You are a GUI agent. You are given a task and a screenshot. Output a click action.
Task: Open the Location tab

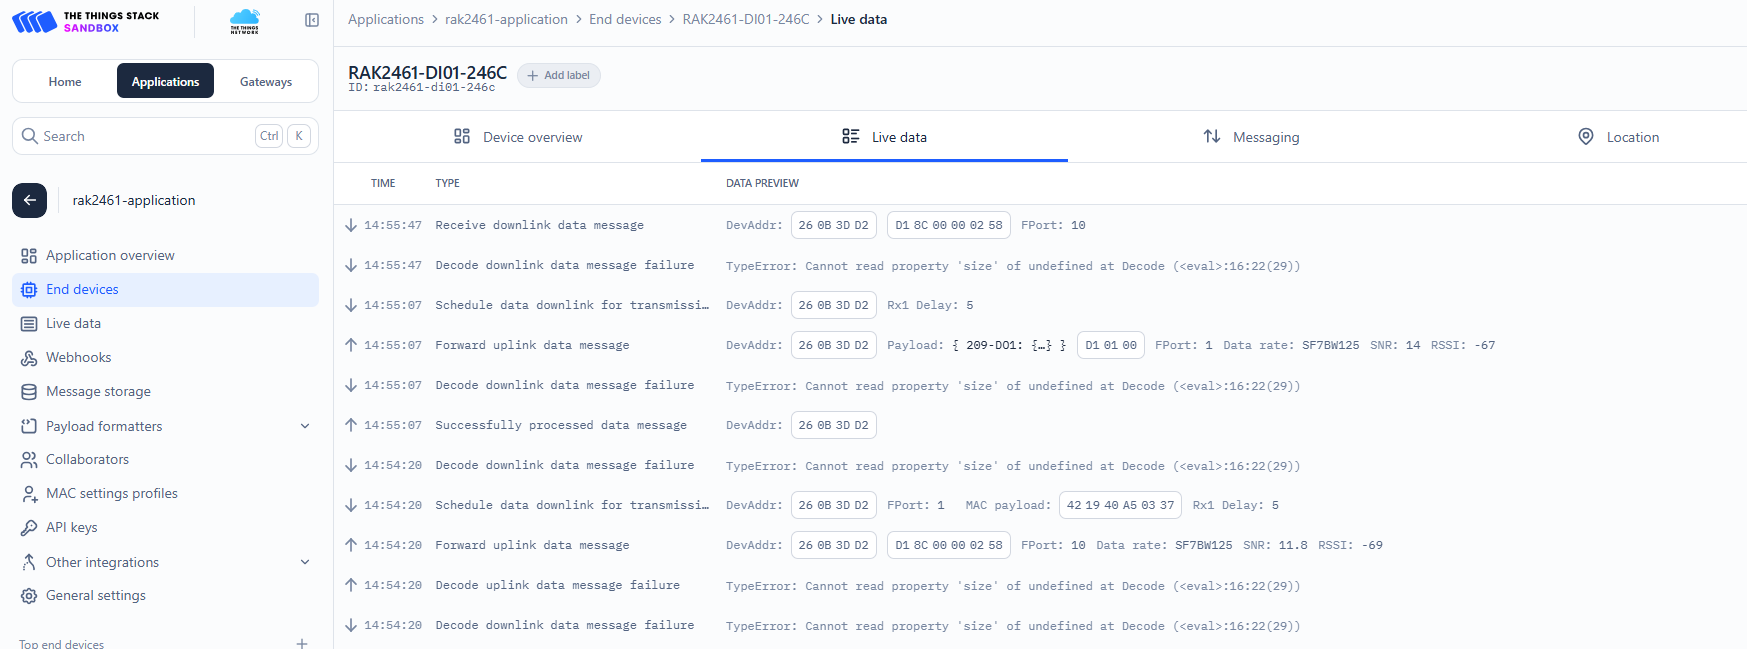tap(1618, 137)
